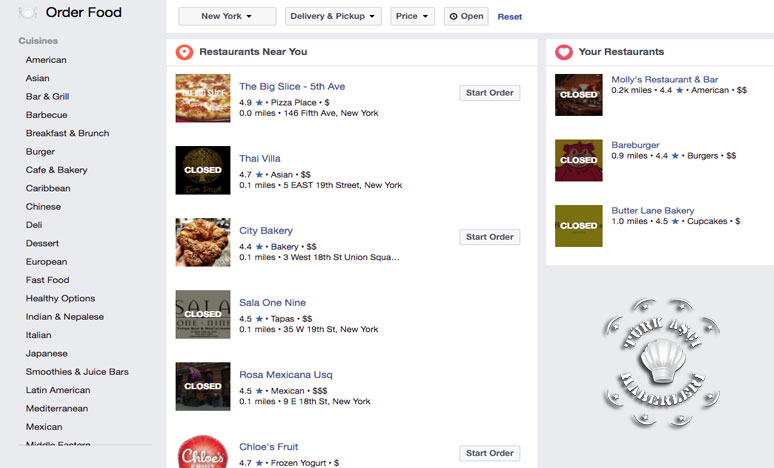
Task: Click the Thai Villa 4.7 star rating
Action: coord(259,175)
